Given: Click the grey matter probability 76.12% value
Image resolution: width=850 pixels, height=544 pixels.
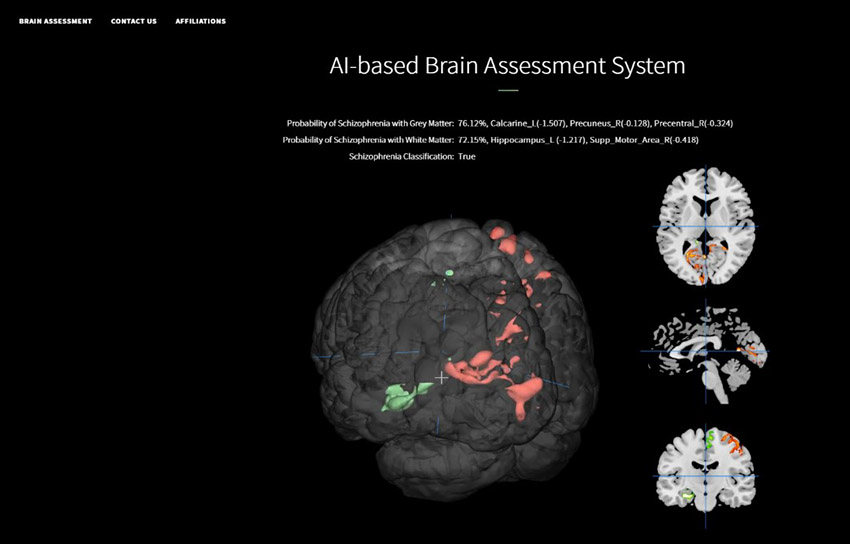Looking at the screenshot, I should pyautogui.click(x=472, y=124).
